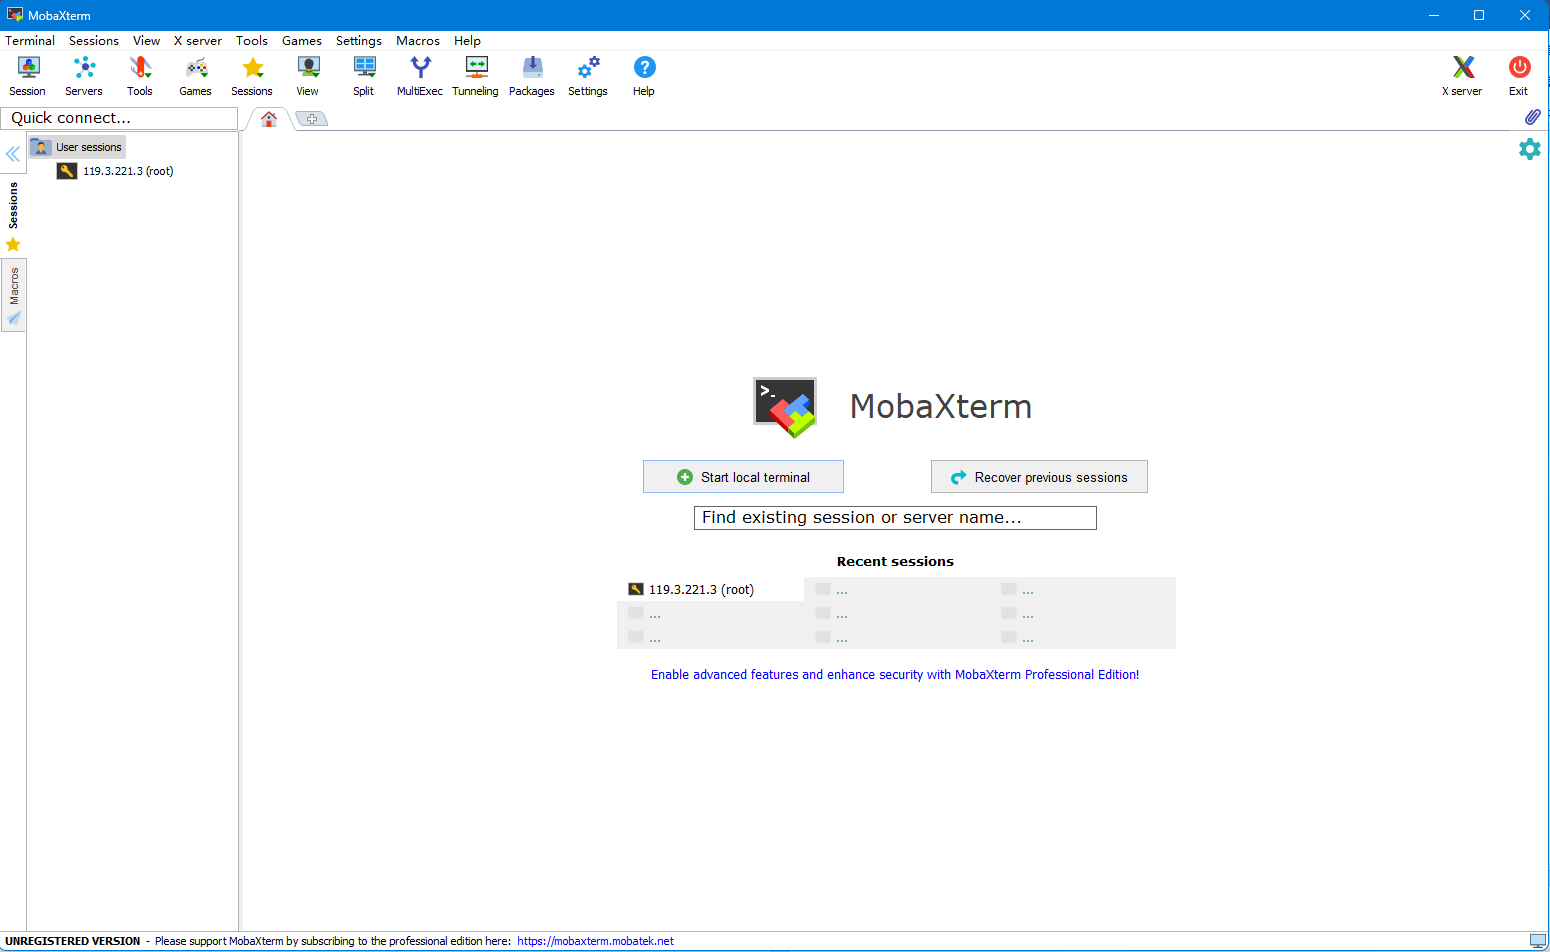Select the User sessions folder
1550x952 pixels.
point(78,147)
